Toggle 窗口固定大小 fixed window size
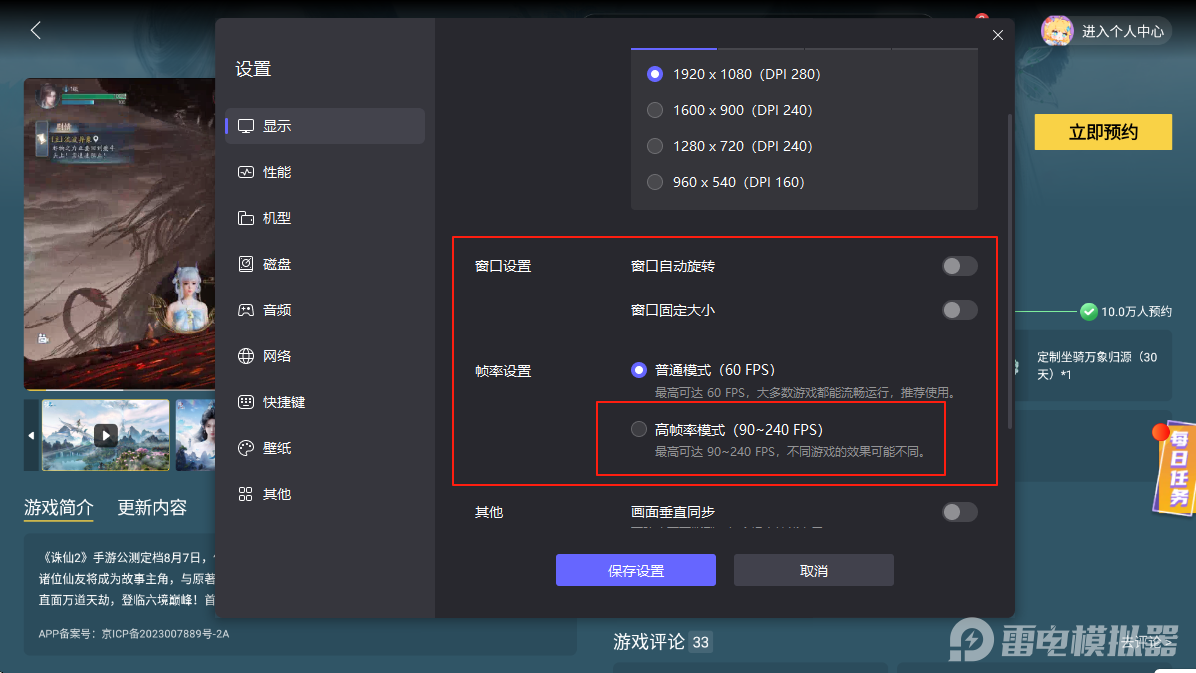This screenshot has width=1196, height=673. (x=958, y=310)
